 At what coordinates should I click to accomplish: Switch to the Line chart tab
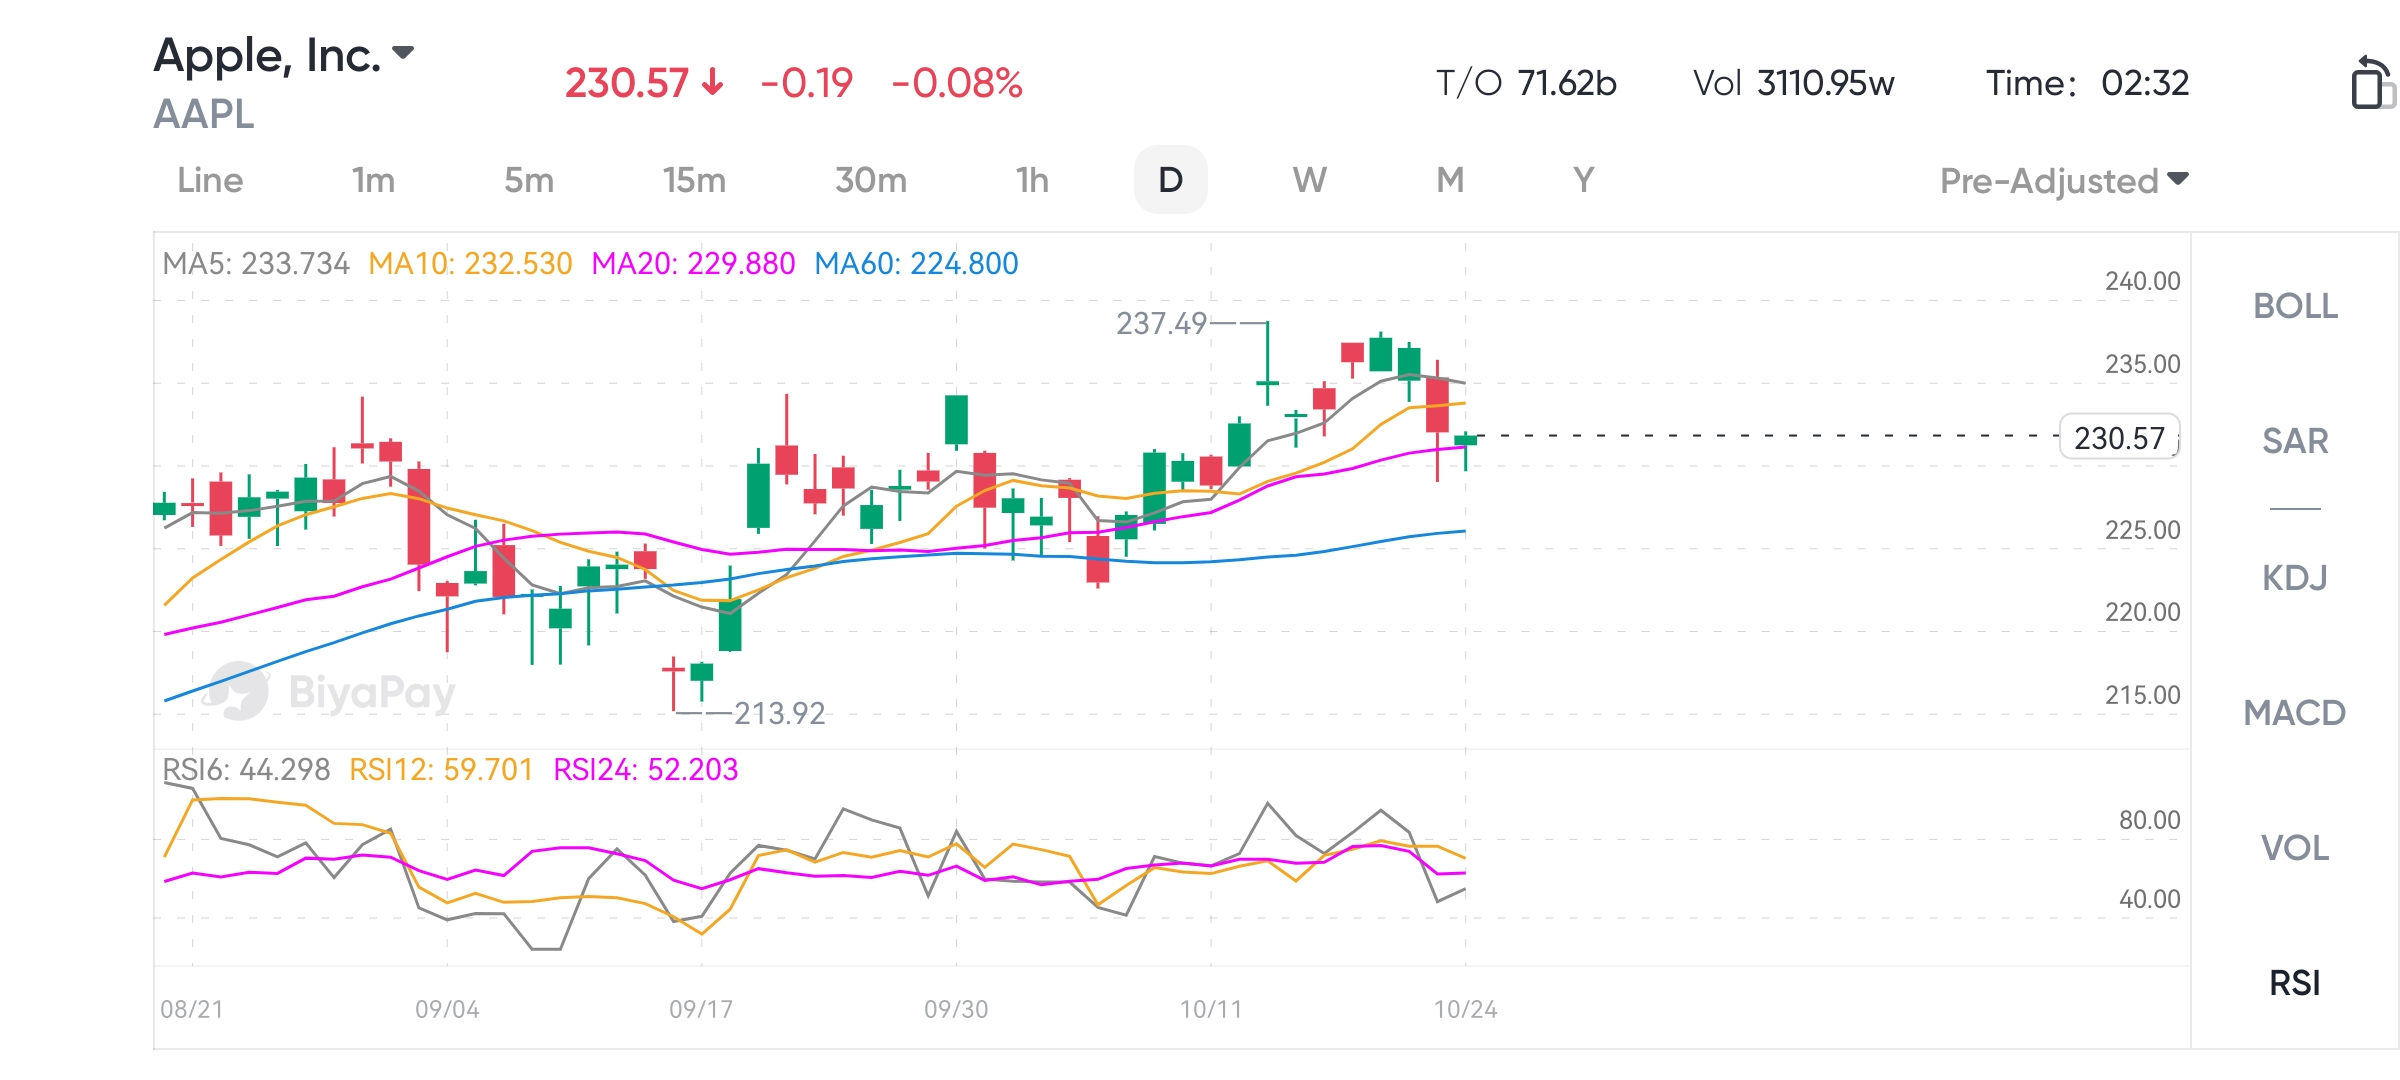tap(210, 180)
